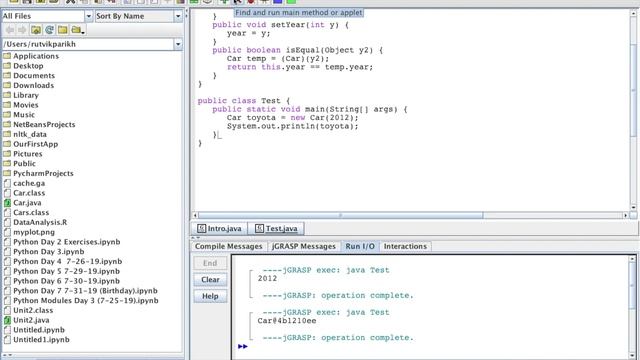Screen dimensions: 640x360
Task: Click the Intro.java tab's file icon
Action: [x=201, y=229]
